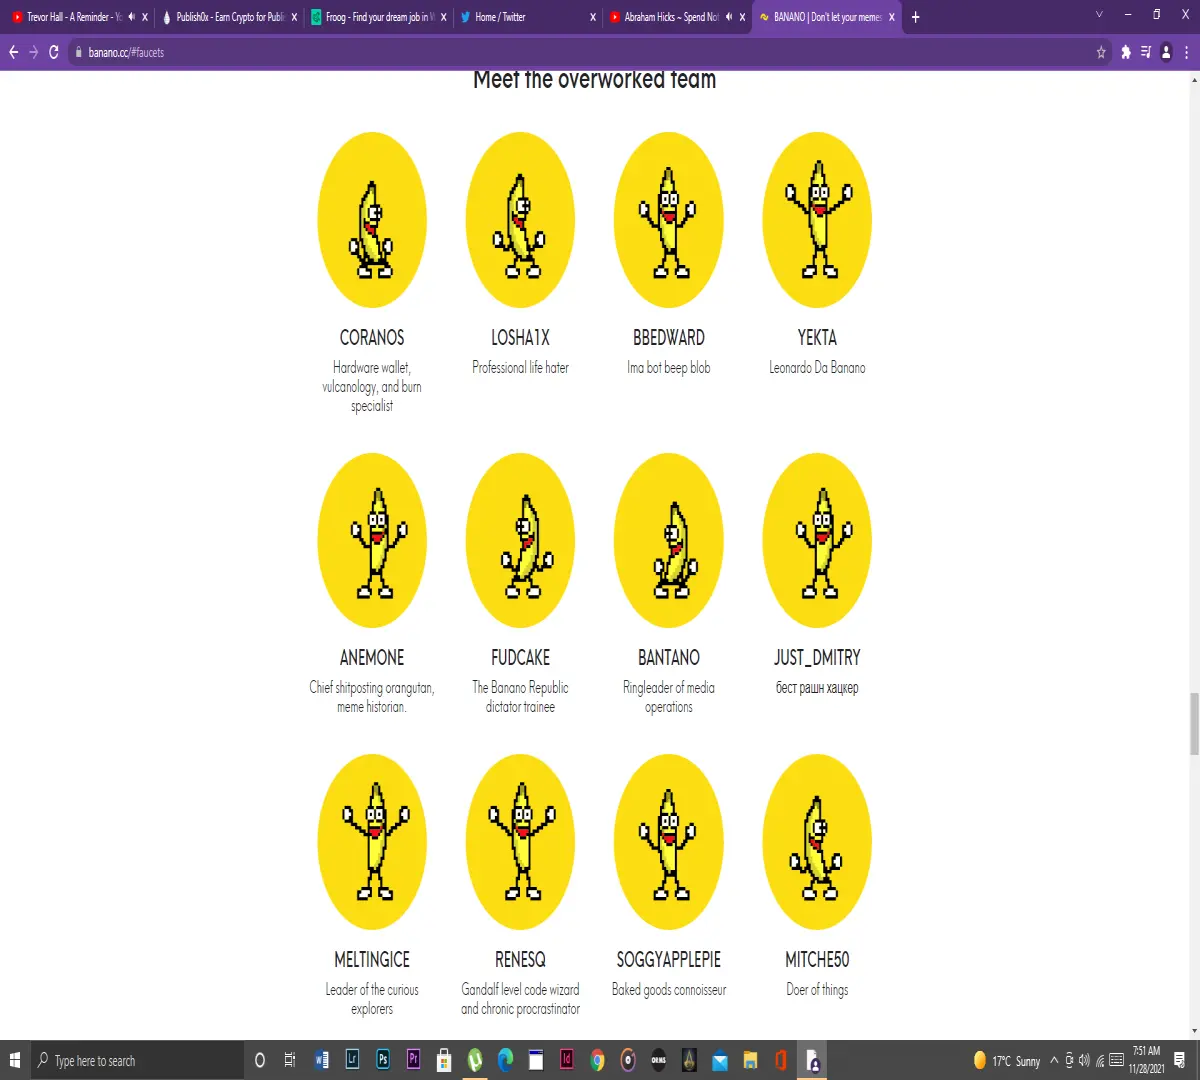Click the 'Professional life hater' description
1200x1080 pixels.
[520, 368]
